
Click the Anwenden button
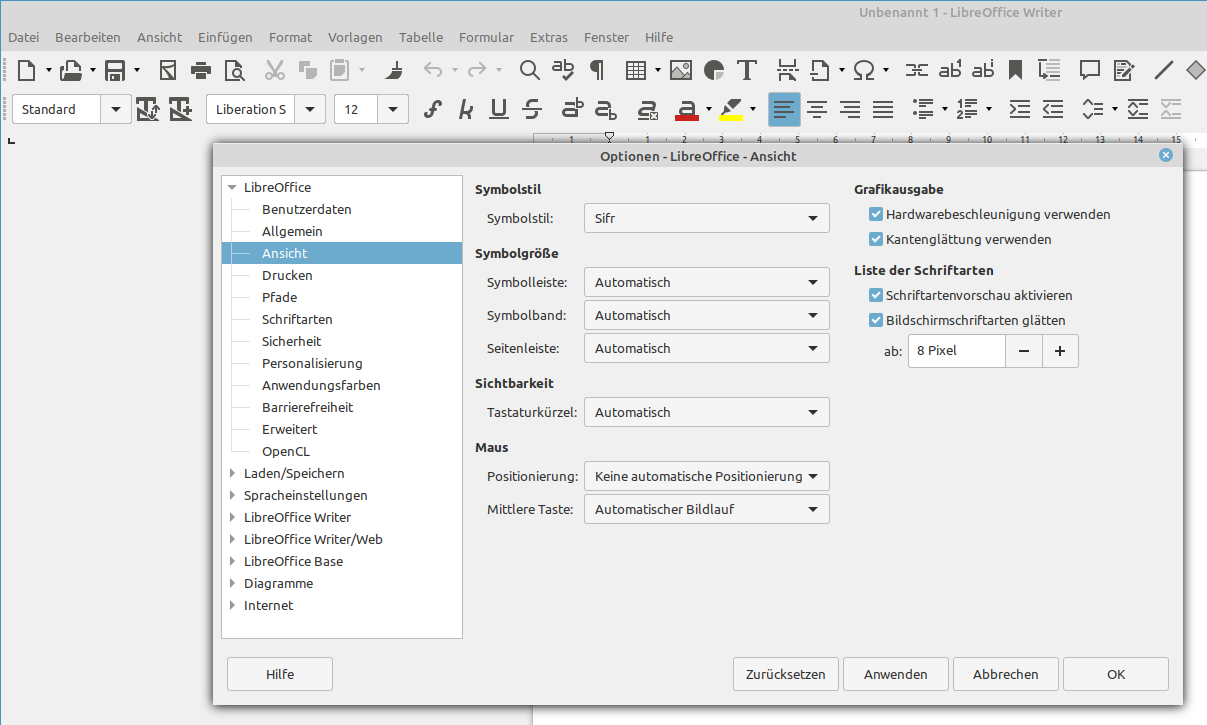(896, 674)
